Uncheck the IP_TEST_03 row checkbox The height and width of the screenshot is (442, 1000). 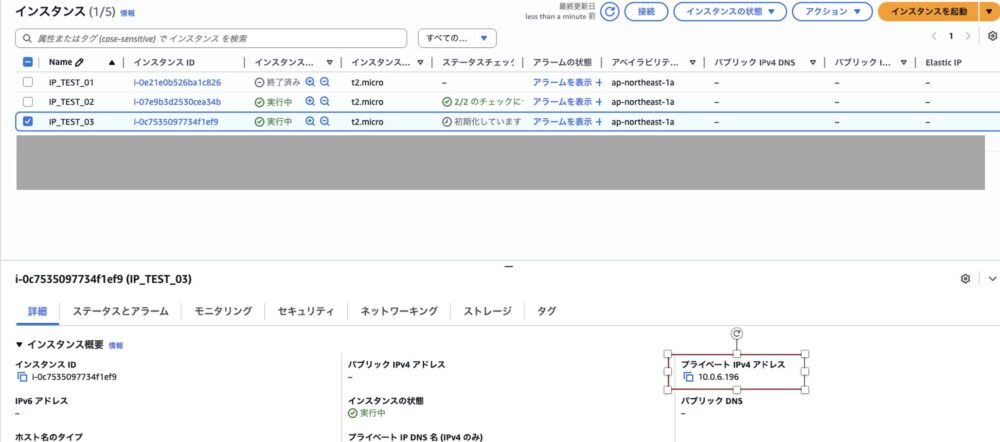(x=28, y=122)
